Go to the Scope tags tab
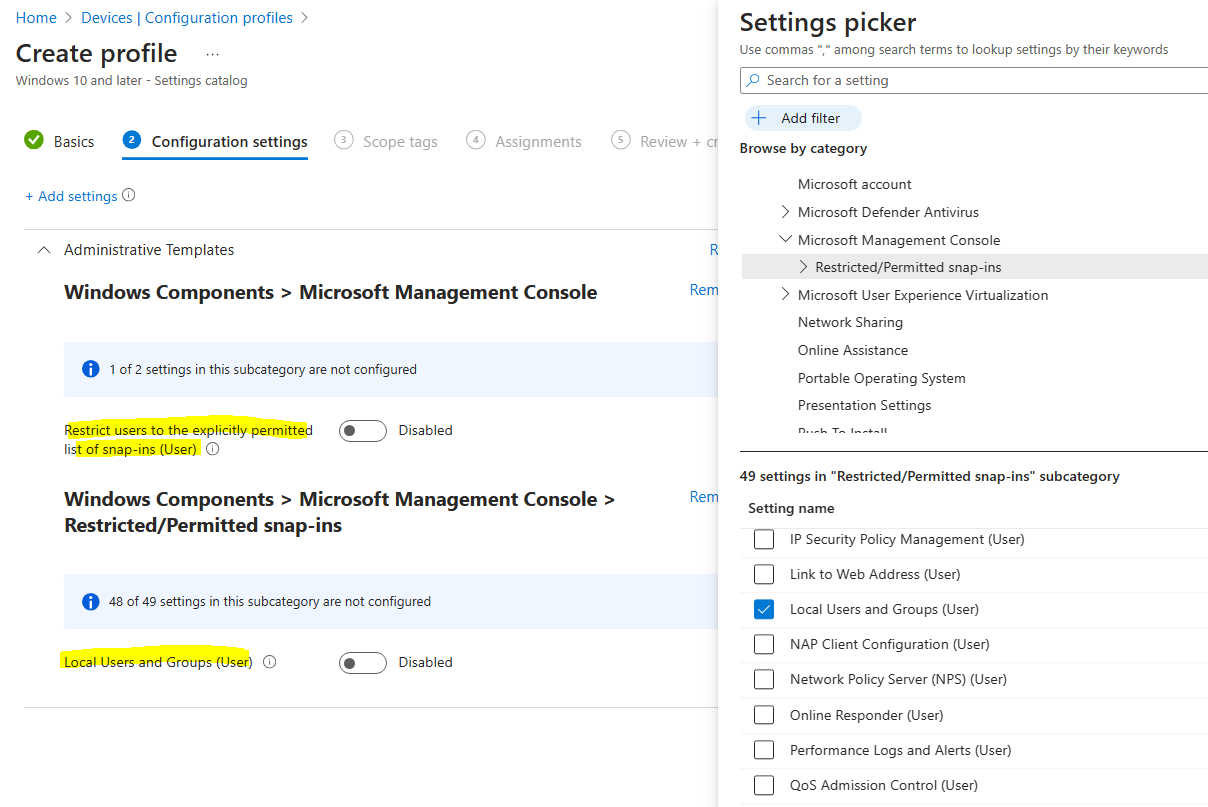 (x=387, y=141)
